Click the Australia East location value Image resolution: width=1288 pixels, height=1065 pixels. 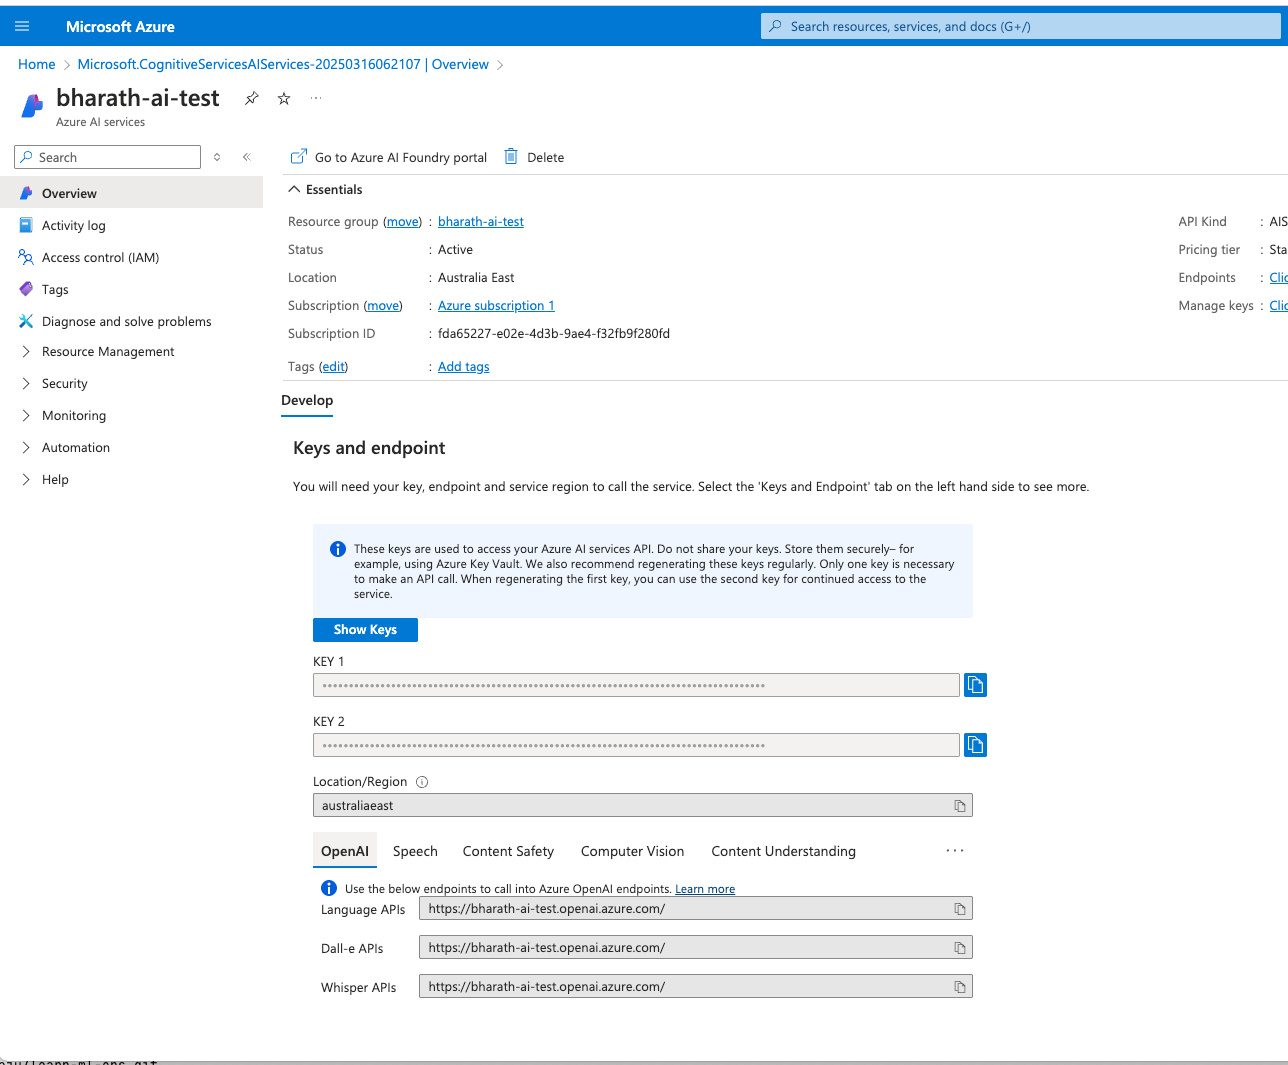coord(476,278)
